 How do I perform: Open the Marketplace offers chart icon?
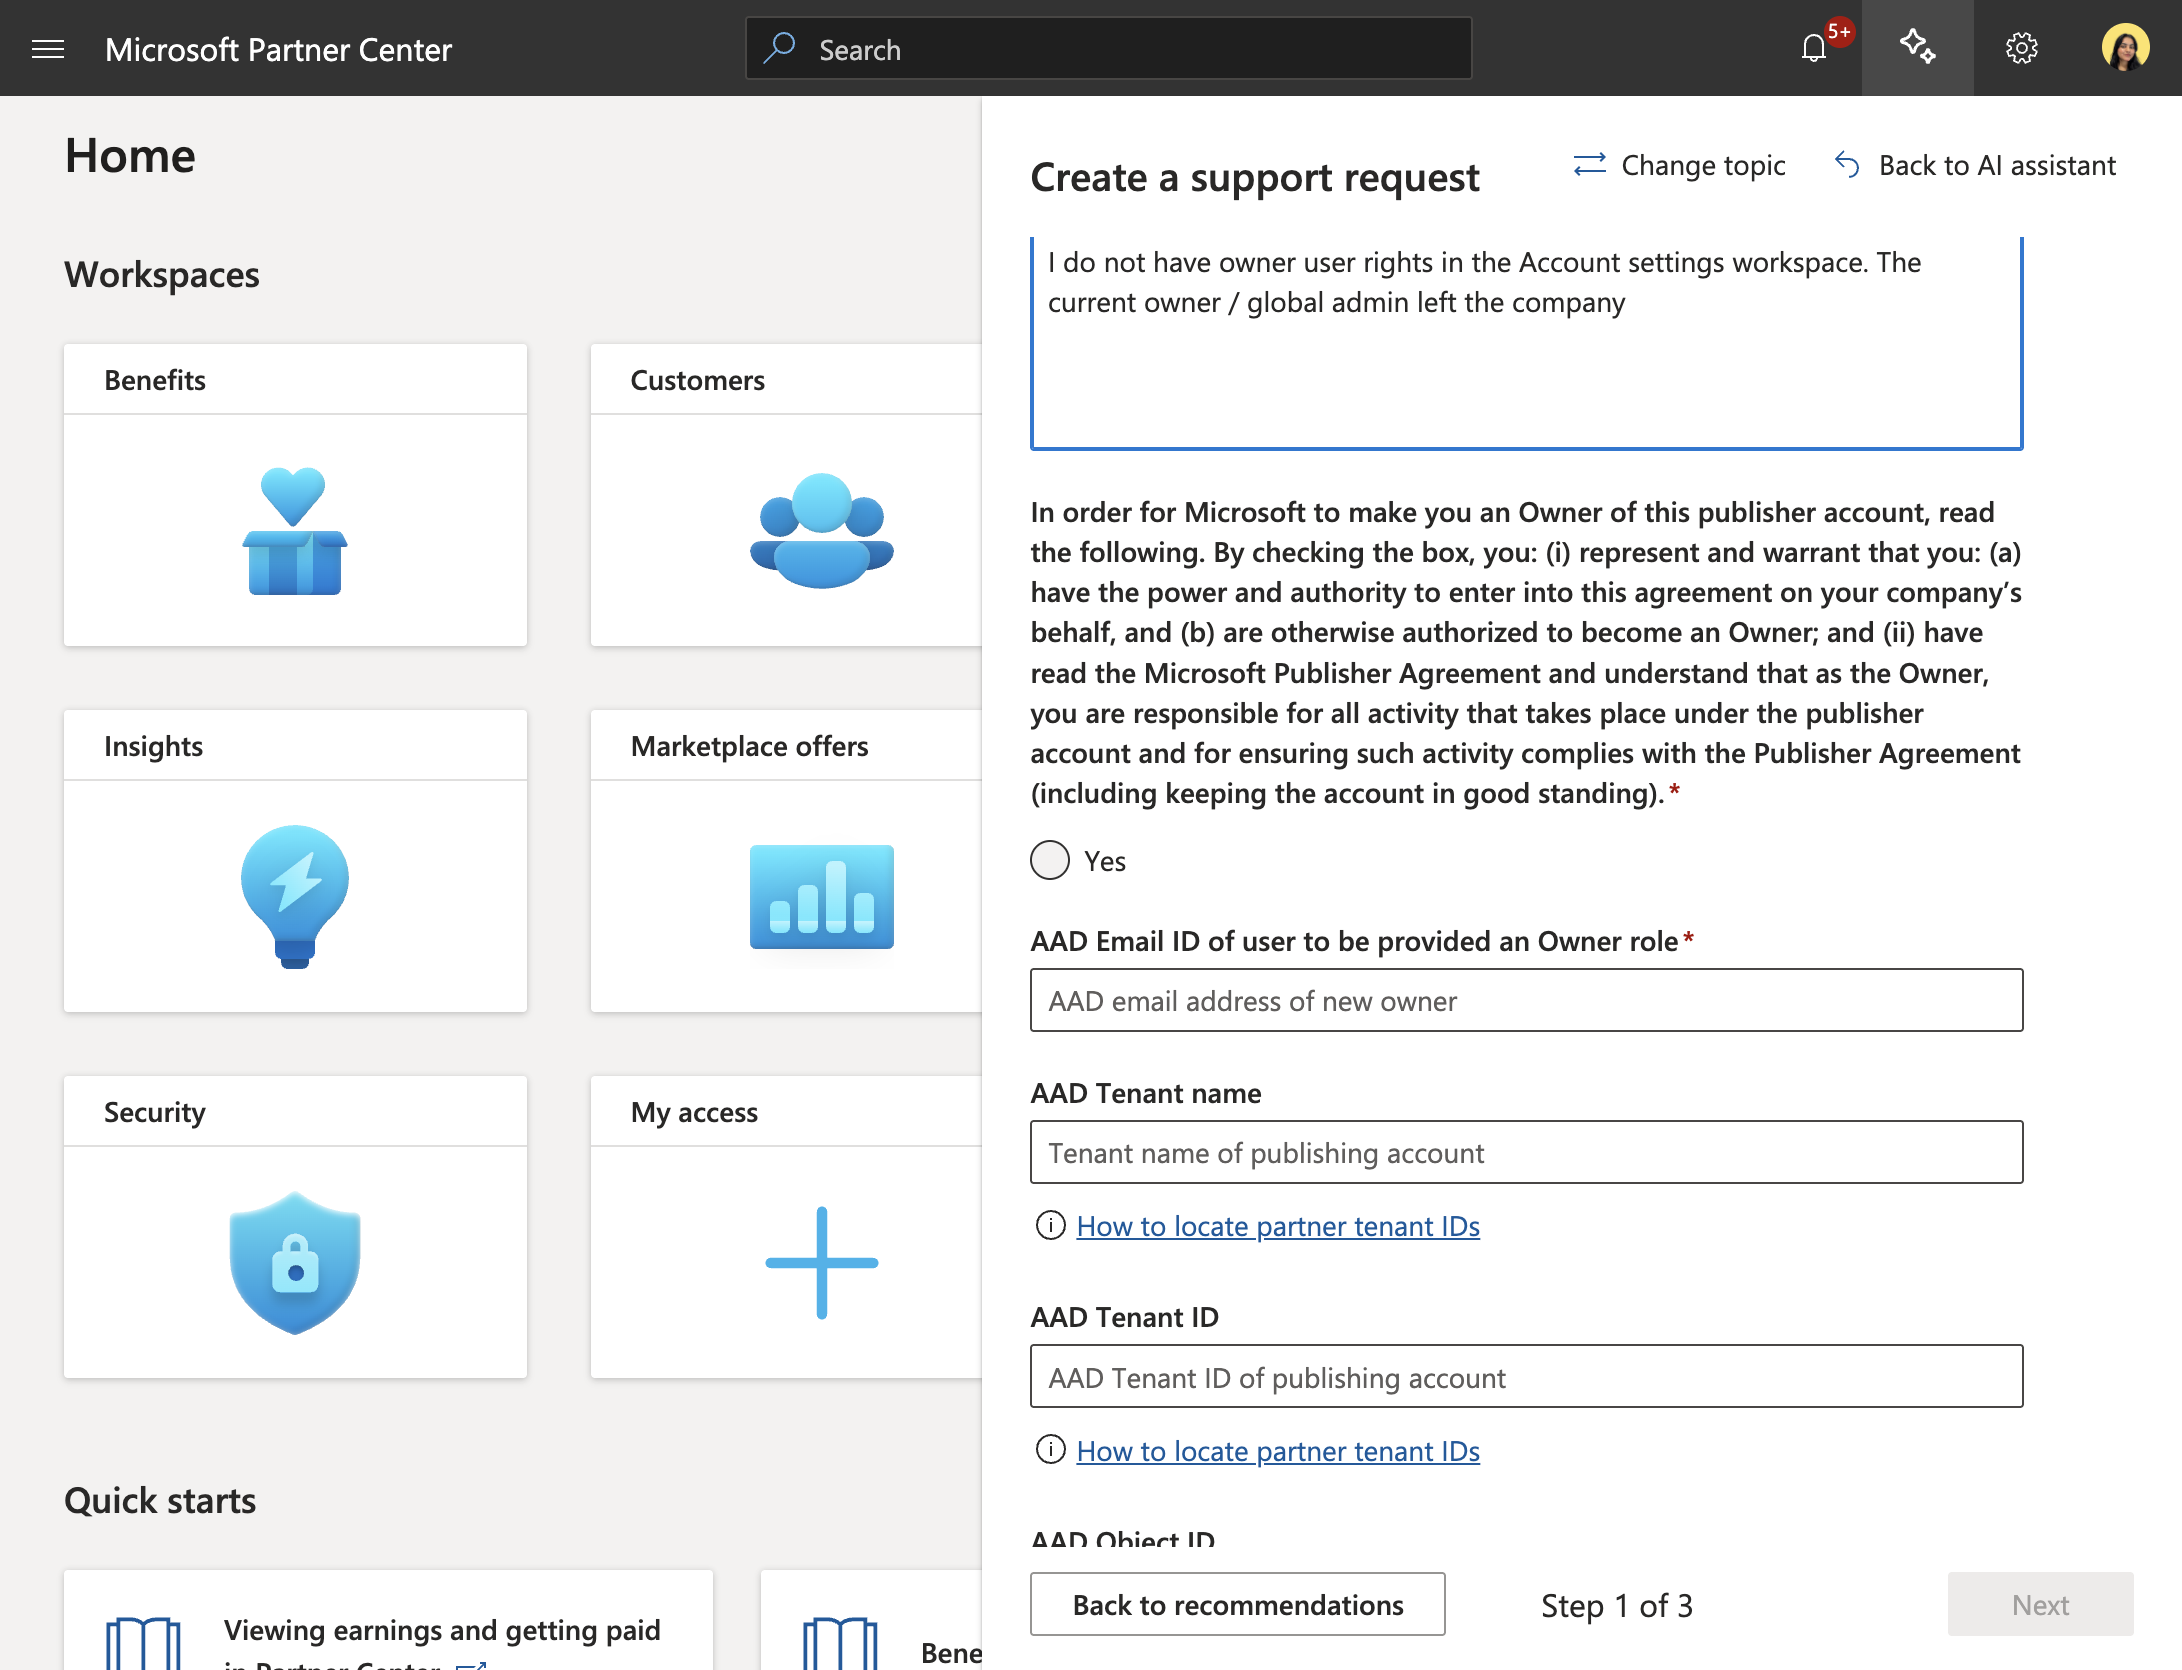coord(821,896)
